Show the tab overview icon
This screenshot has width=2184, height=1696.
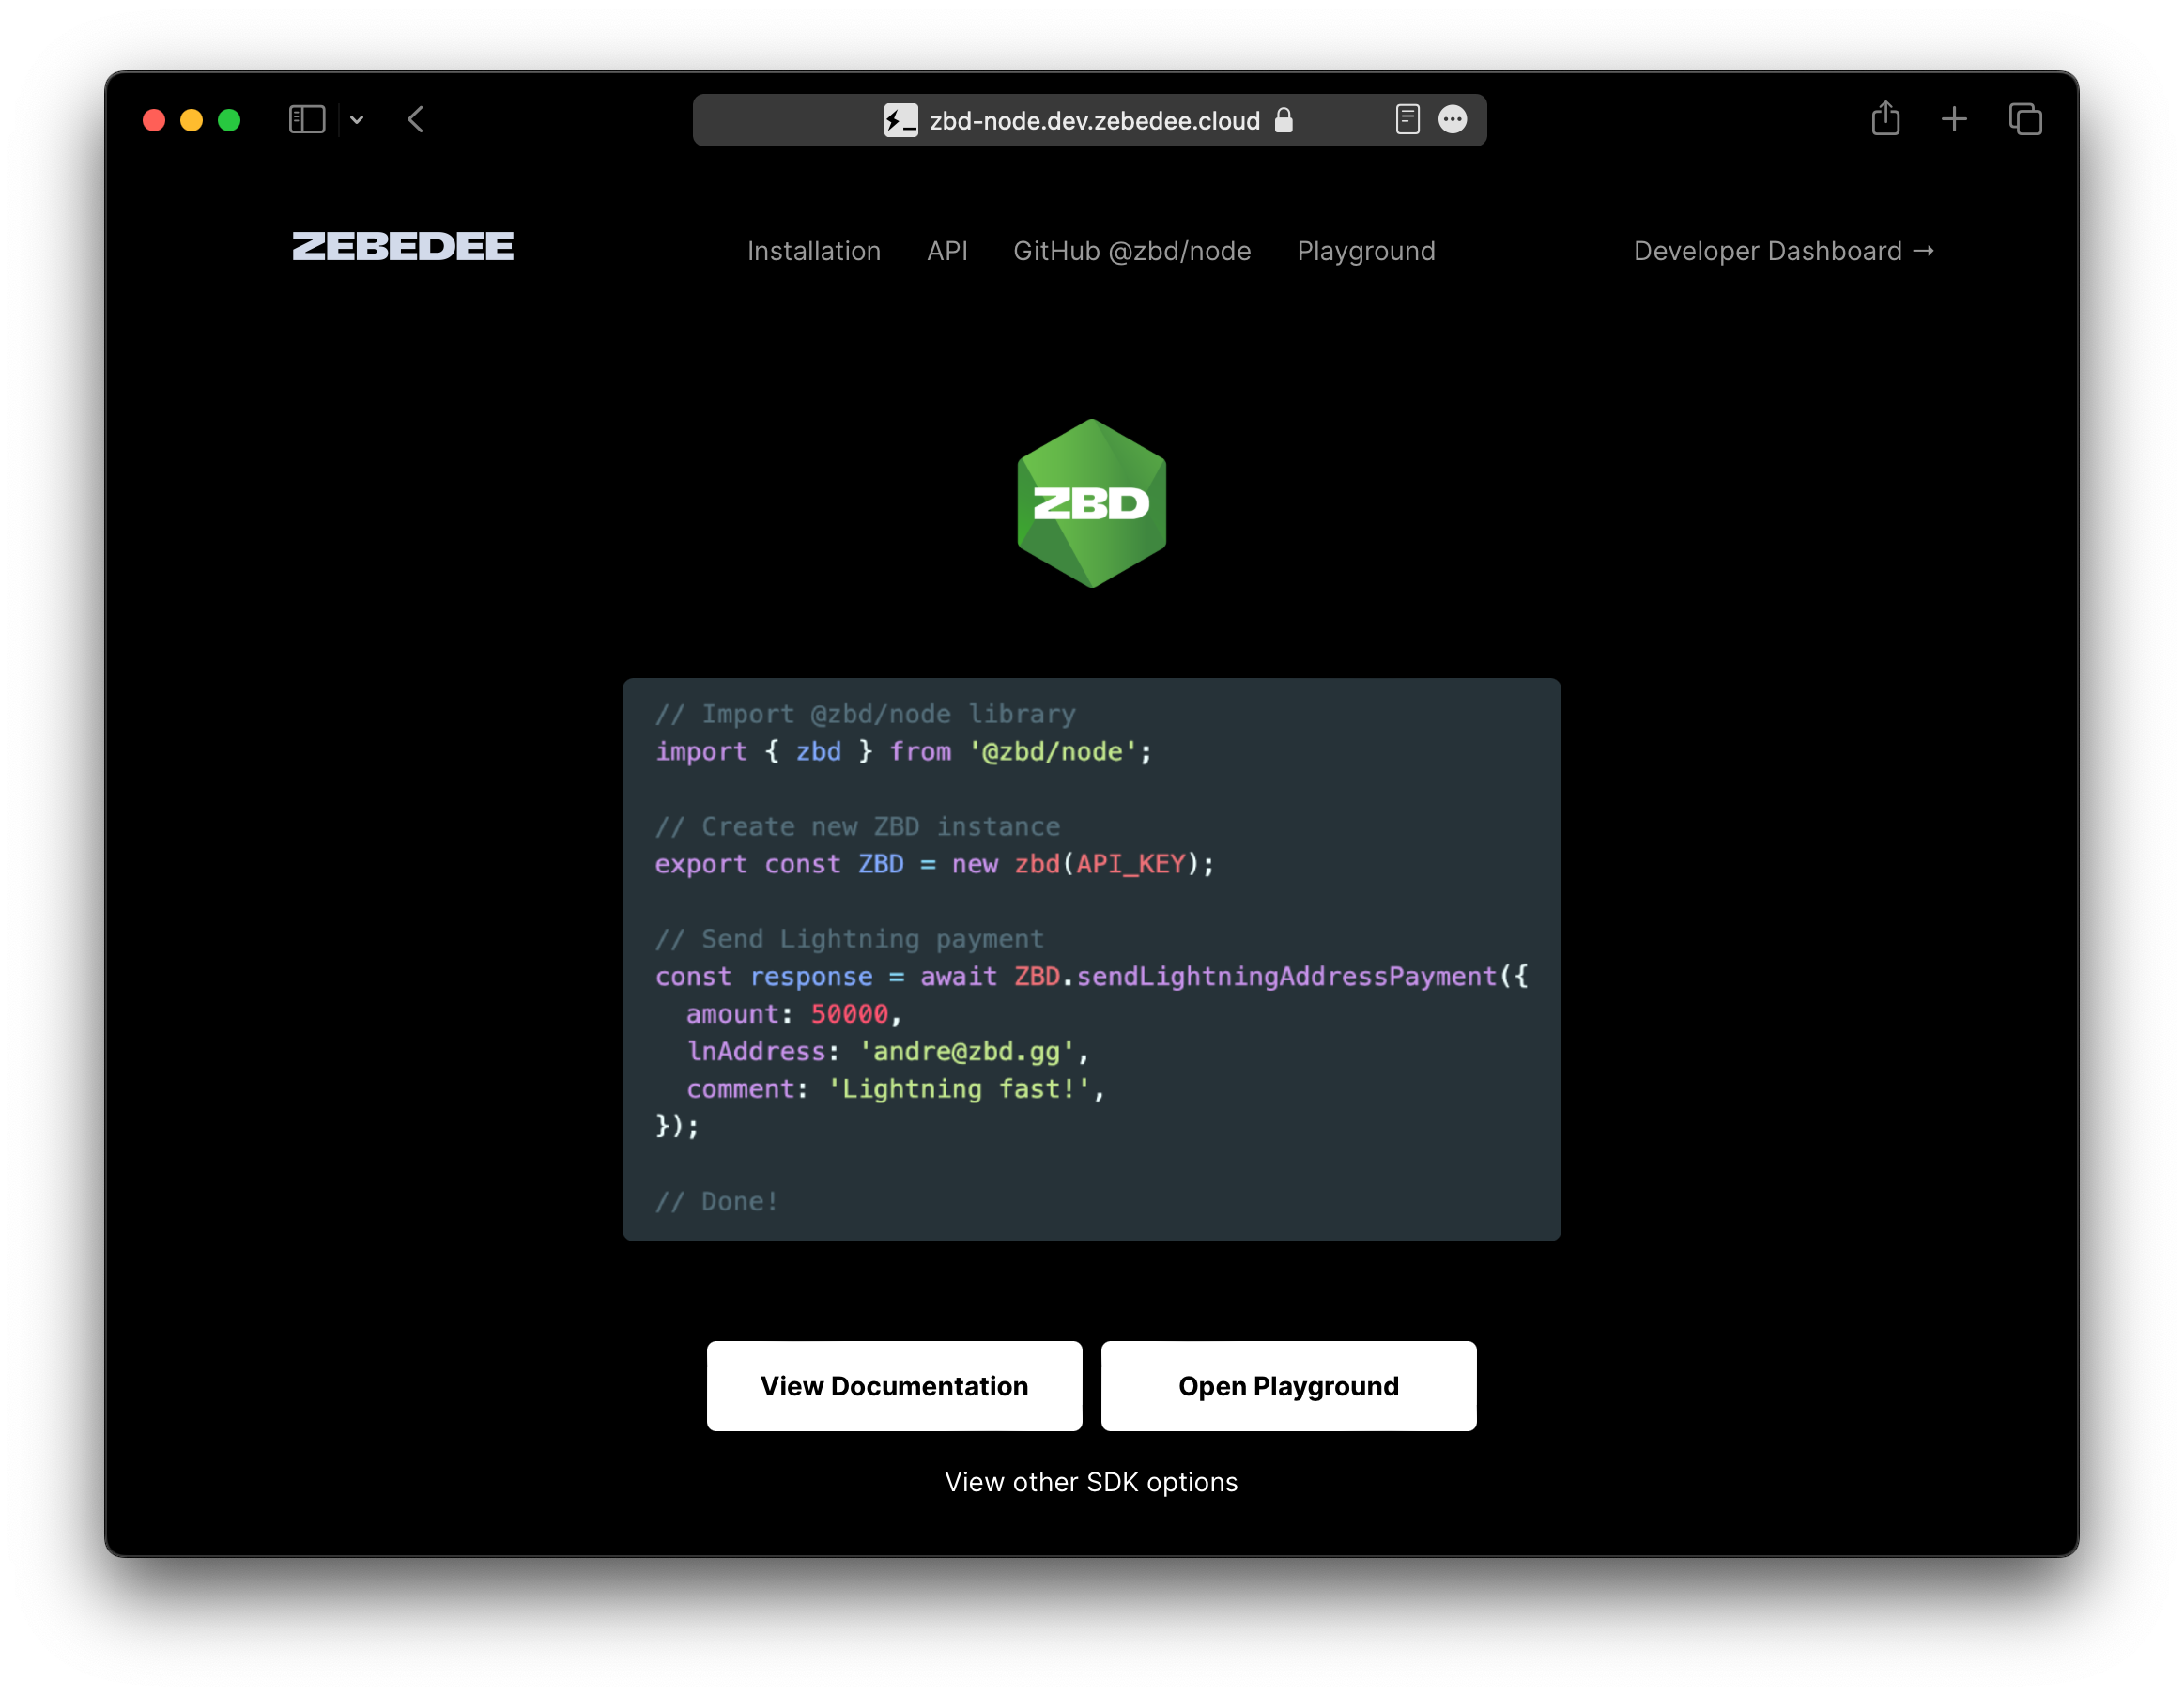point(2025,120)
